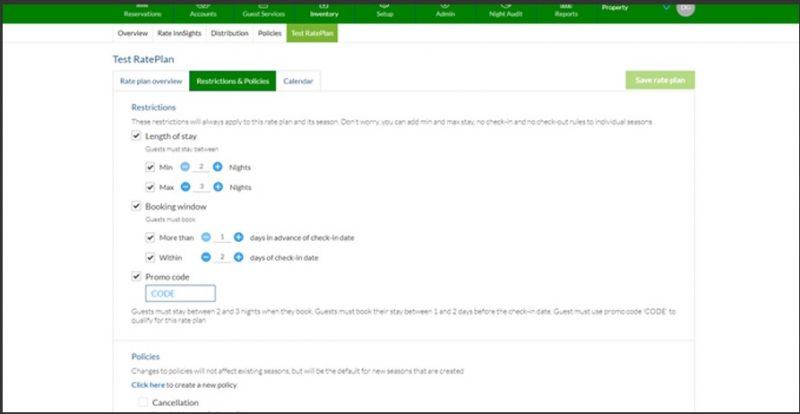Viewport: 800px width, 414px height.
Task: Click the Max nights number field
Action: click(x=202, y=187)
